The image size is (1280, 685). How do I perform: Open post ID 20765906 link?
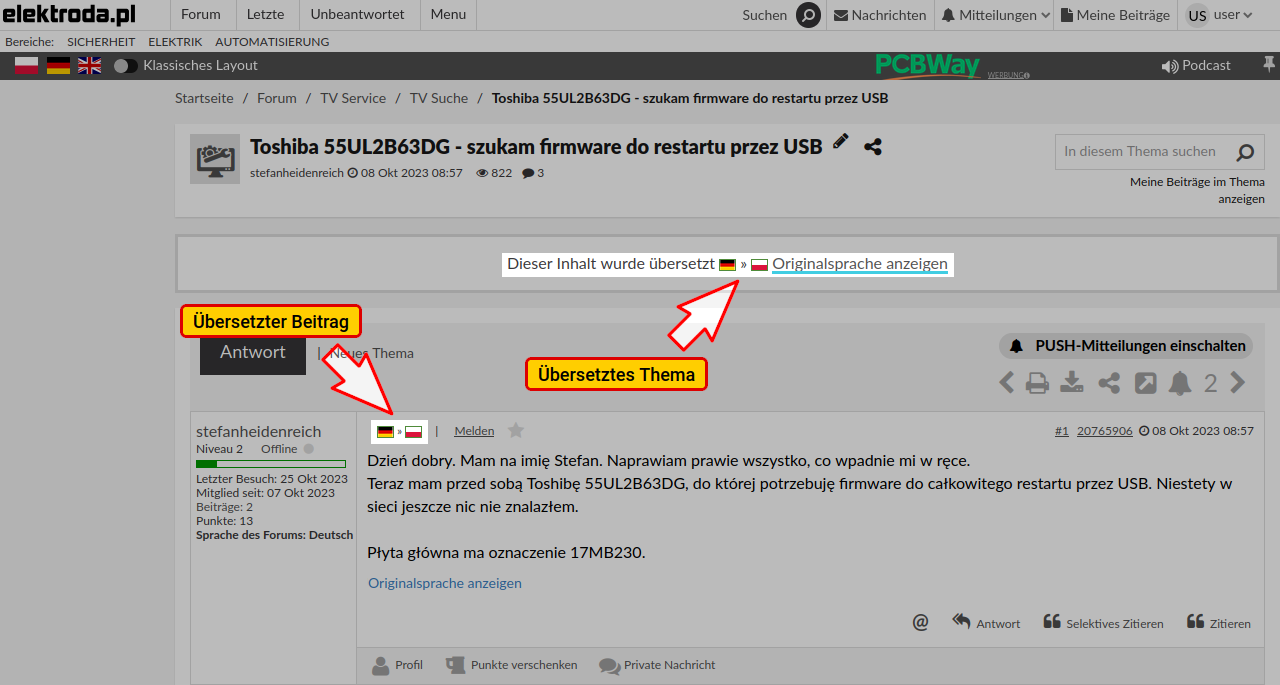pos(1105,431)
